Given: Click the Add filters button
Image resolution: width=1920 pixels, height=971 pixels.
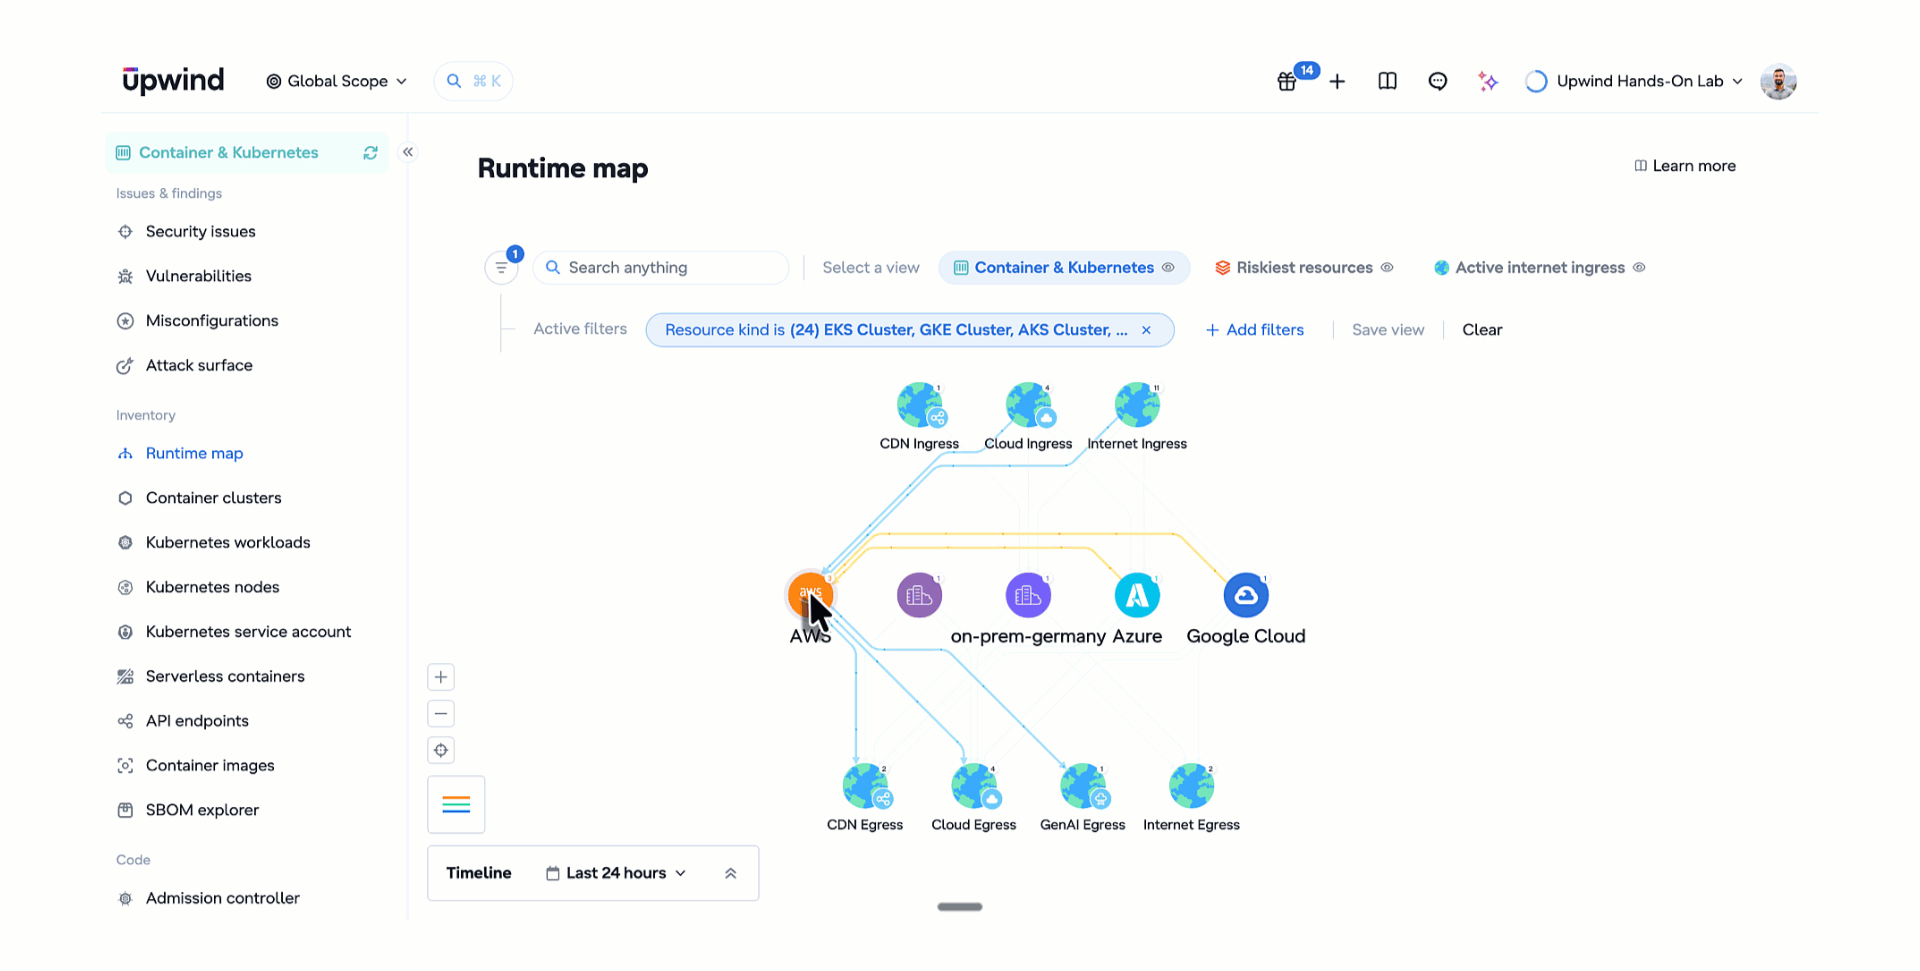Looking at the screenshot, I should point(1255,330).
